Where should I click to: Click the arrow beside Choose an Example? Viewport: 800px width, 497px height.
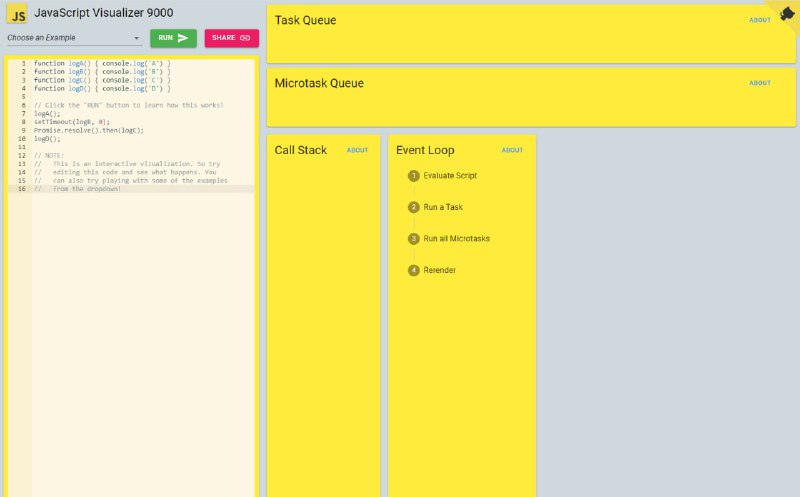137,39
